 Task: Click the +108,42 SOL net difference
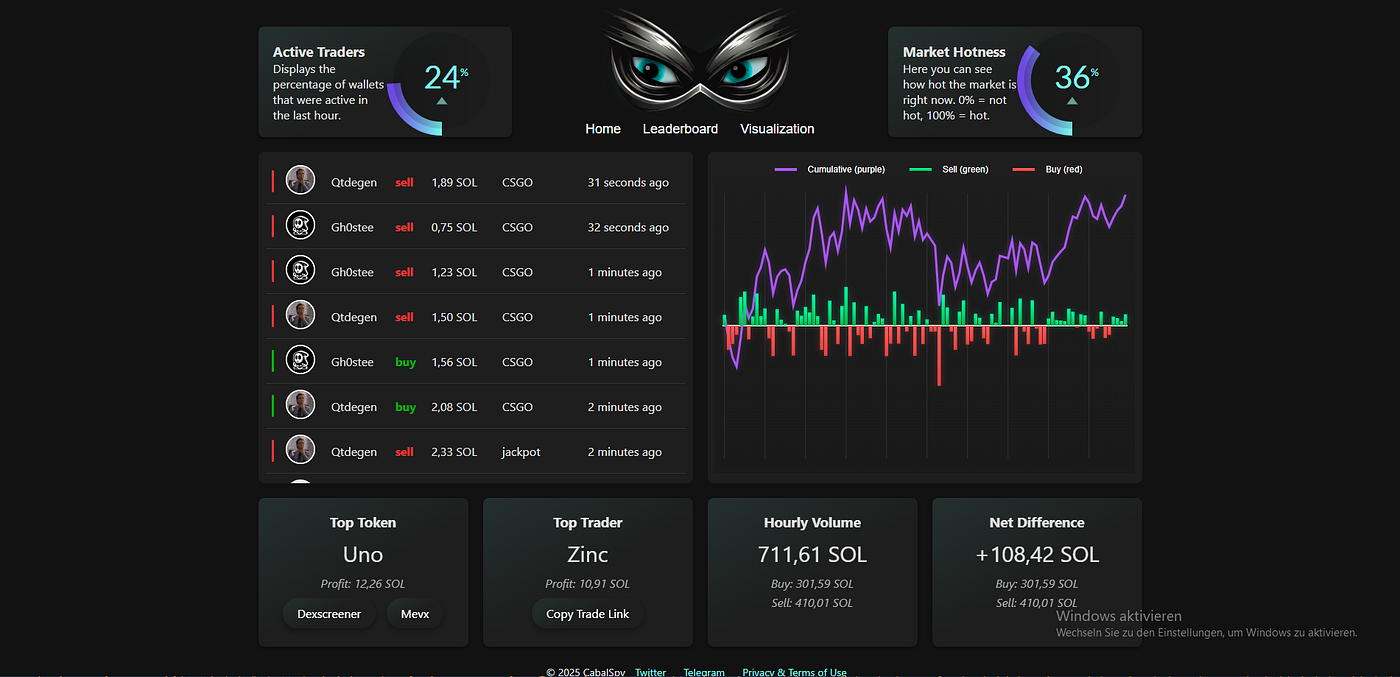(x=1037, y=555)
